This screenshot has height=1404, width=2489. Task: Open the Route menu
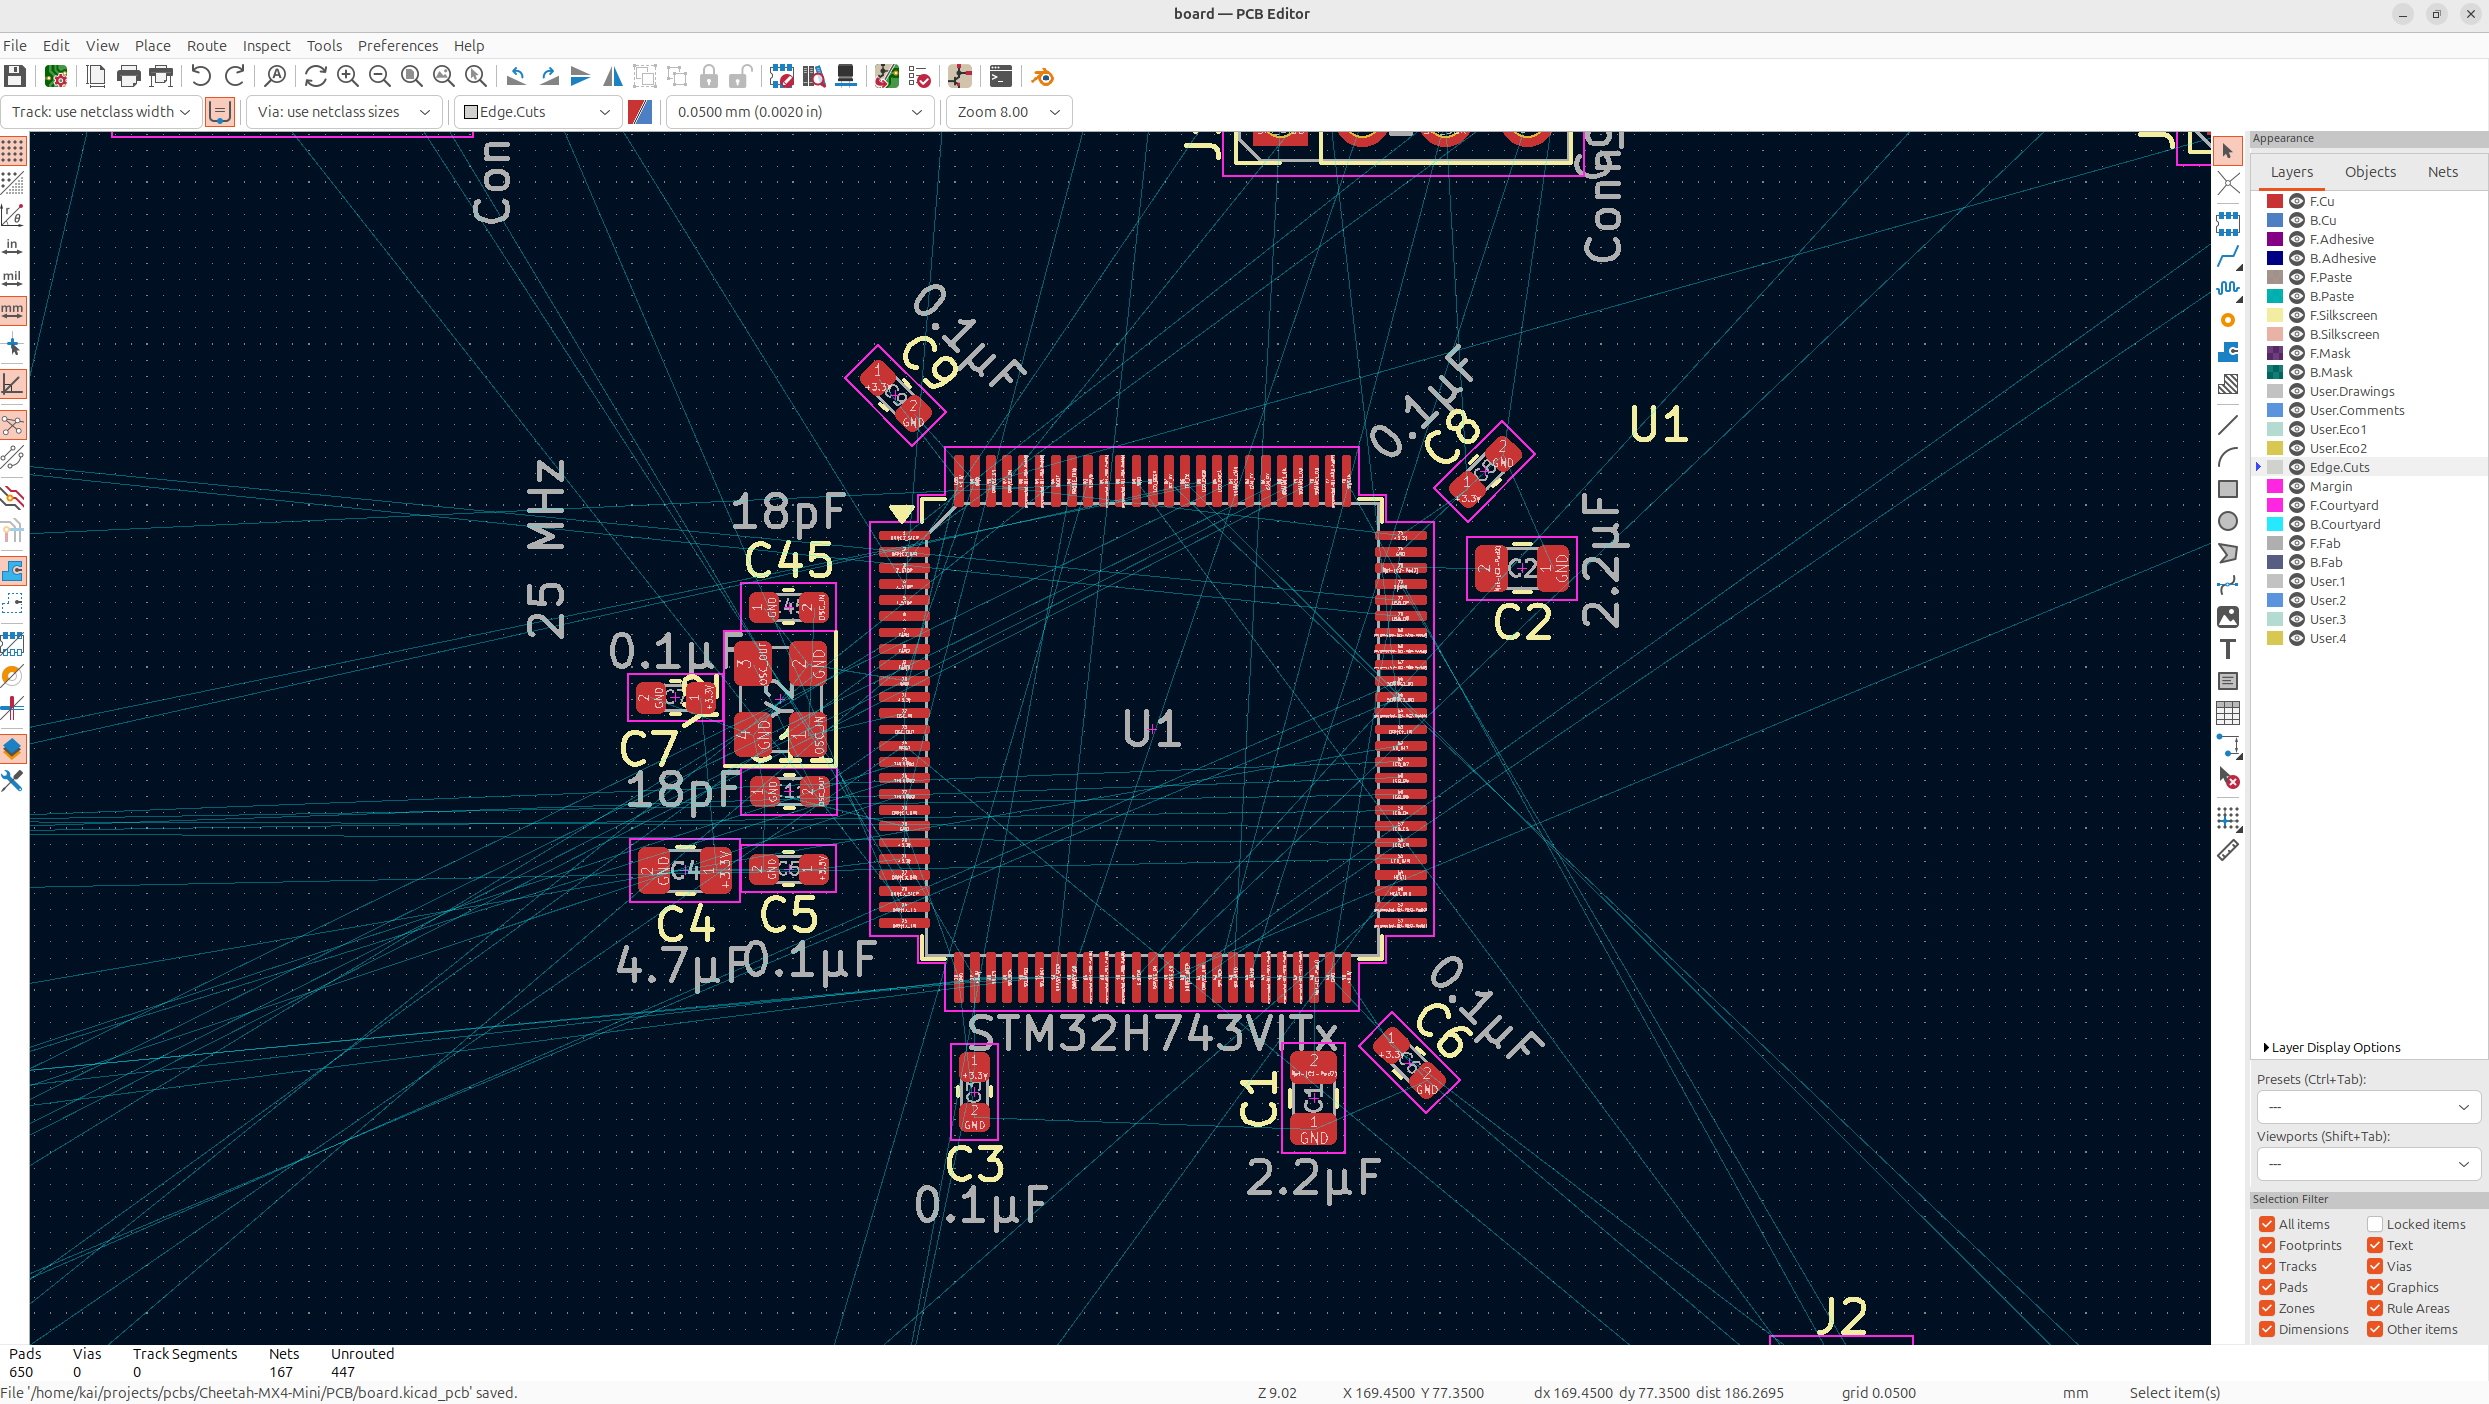(206, 46)
